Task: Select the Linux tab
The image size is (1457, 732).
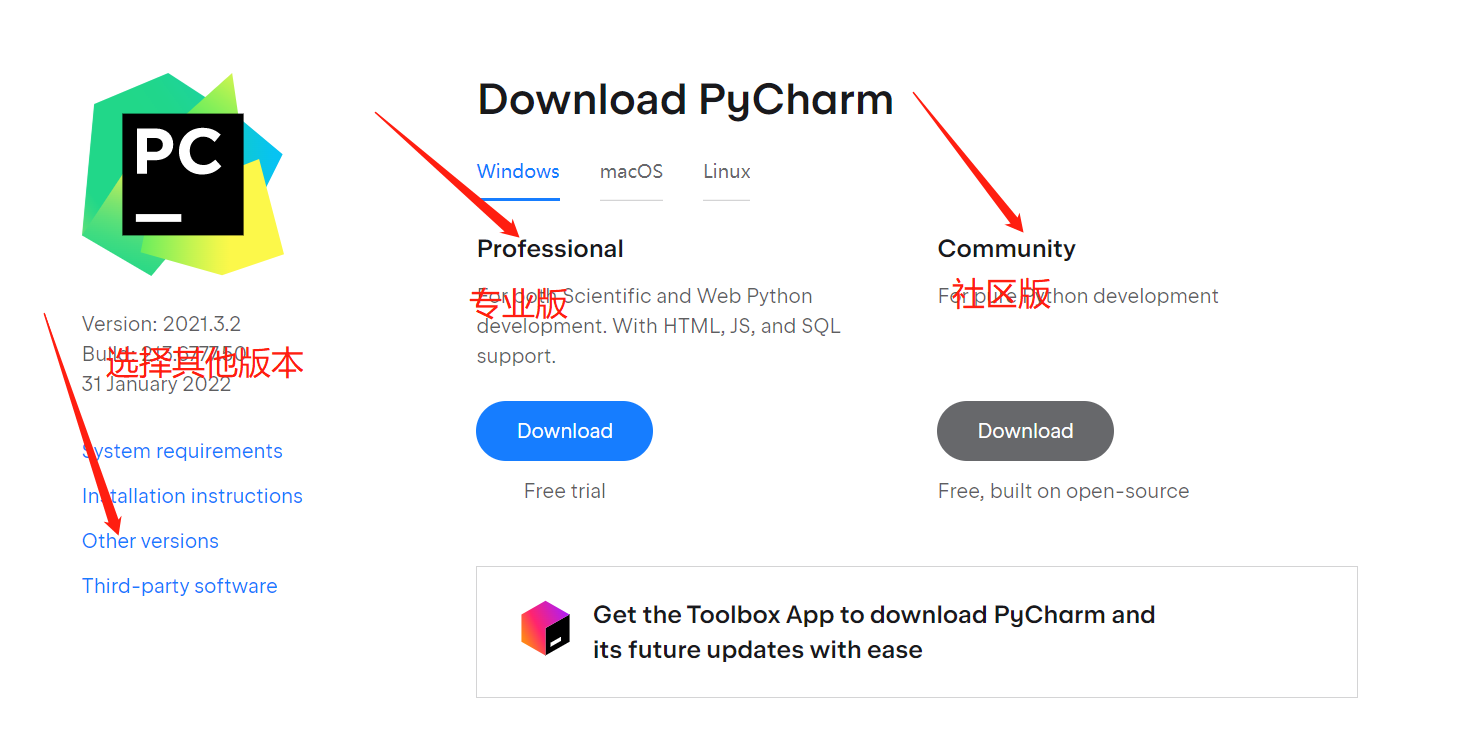Action: tap(727, 171)
